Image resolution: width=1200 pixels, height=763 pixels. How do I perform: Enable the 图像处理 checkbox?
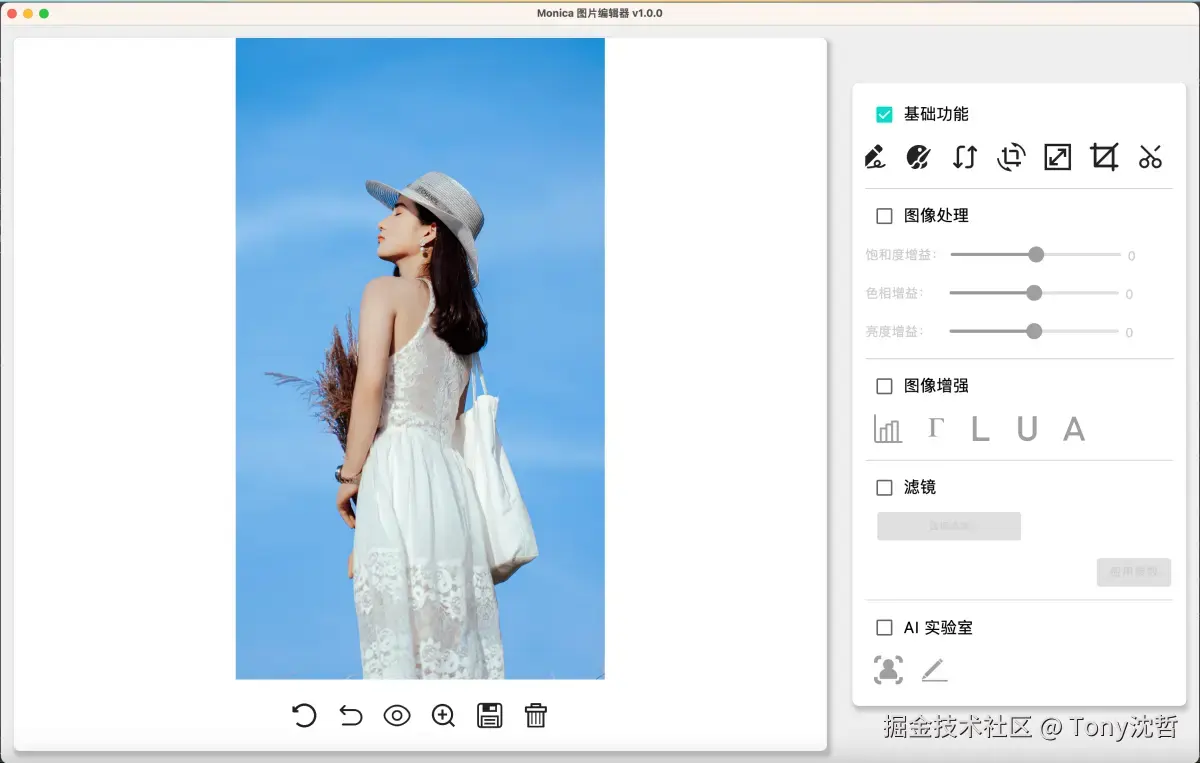884,216
